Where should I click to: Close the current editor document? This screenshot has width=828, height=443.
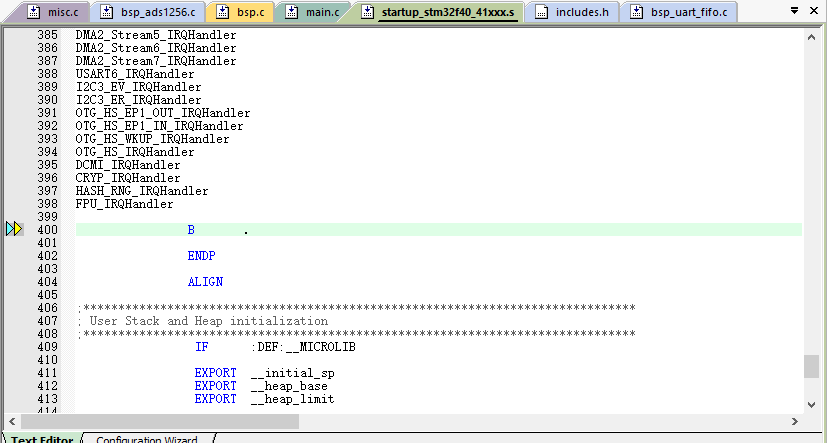tap(814, 11)
